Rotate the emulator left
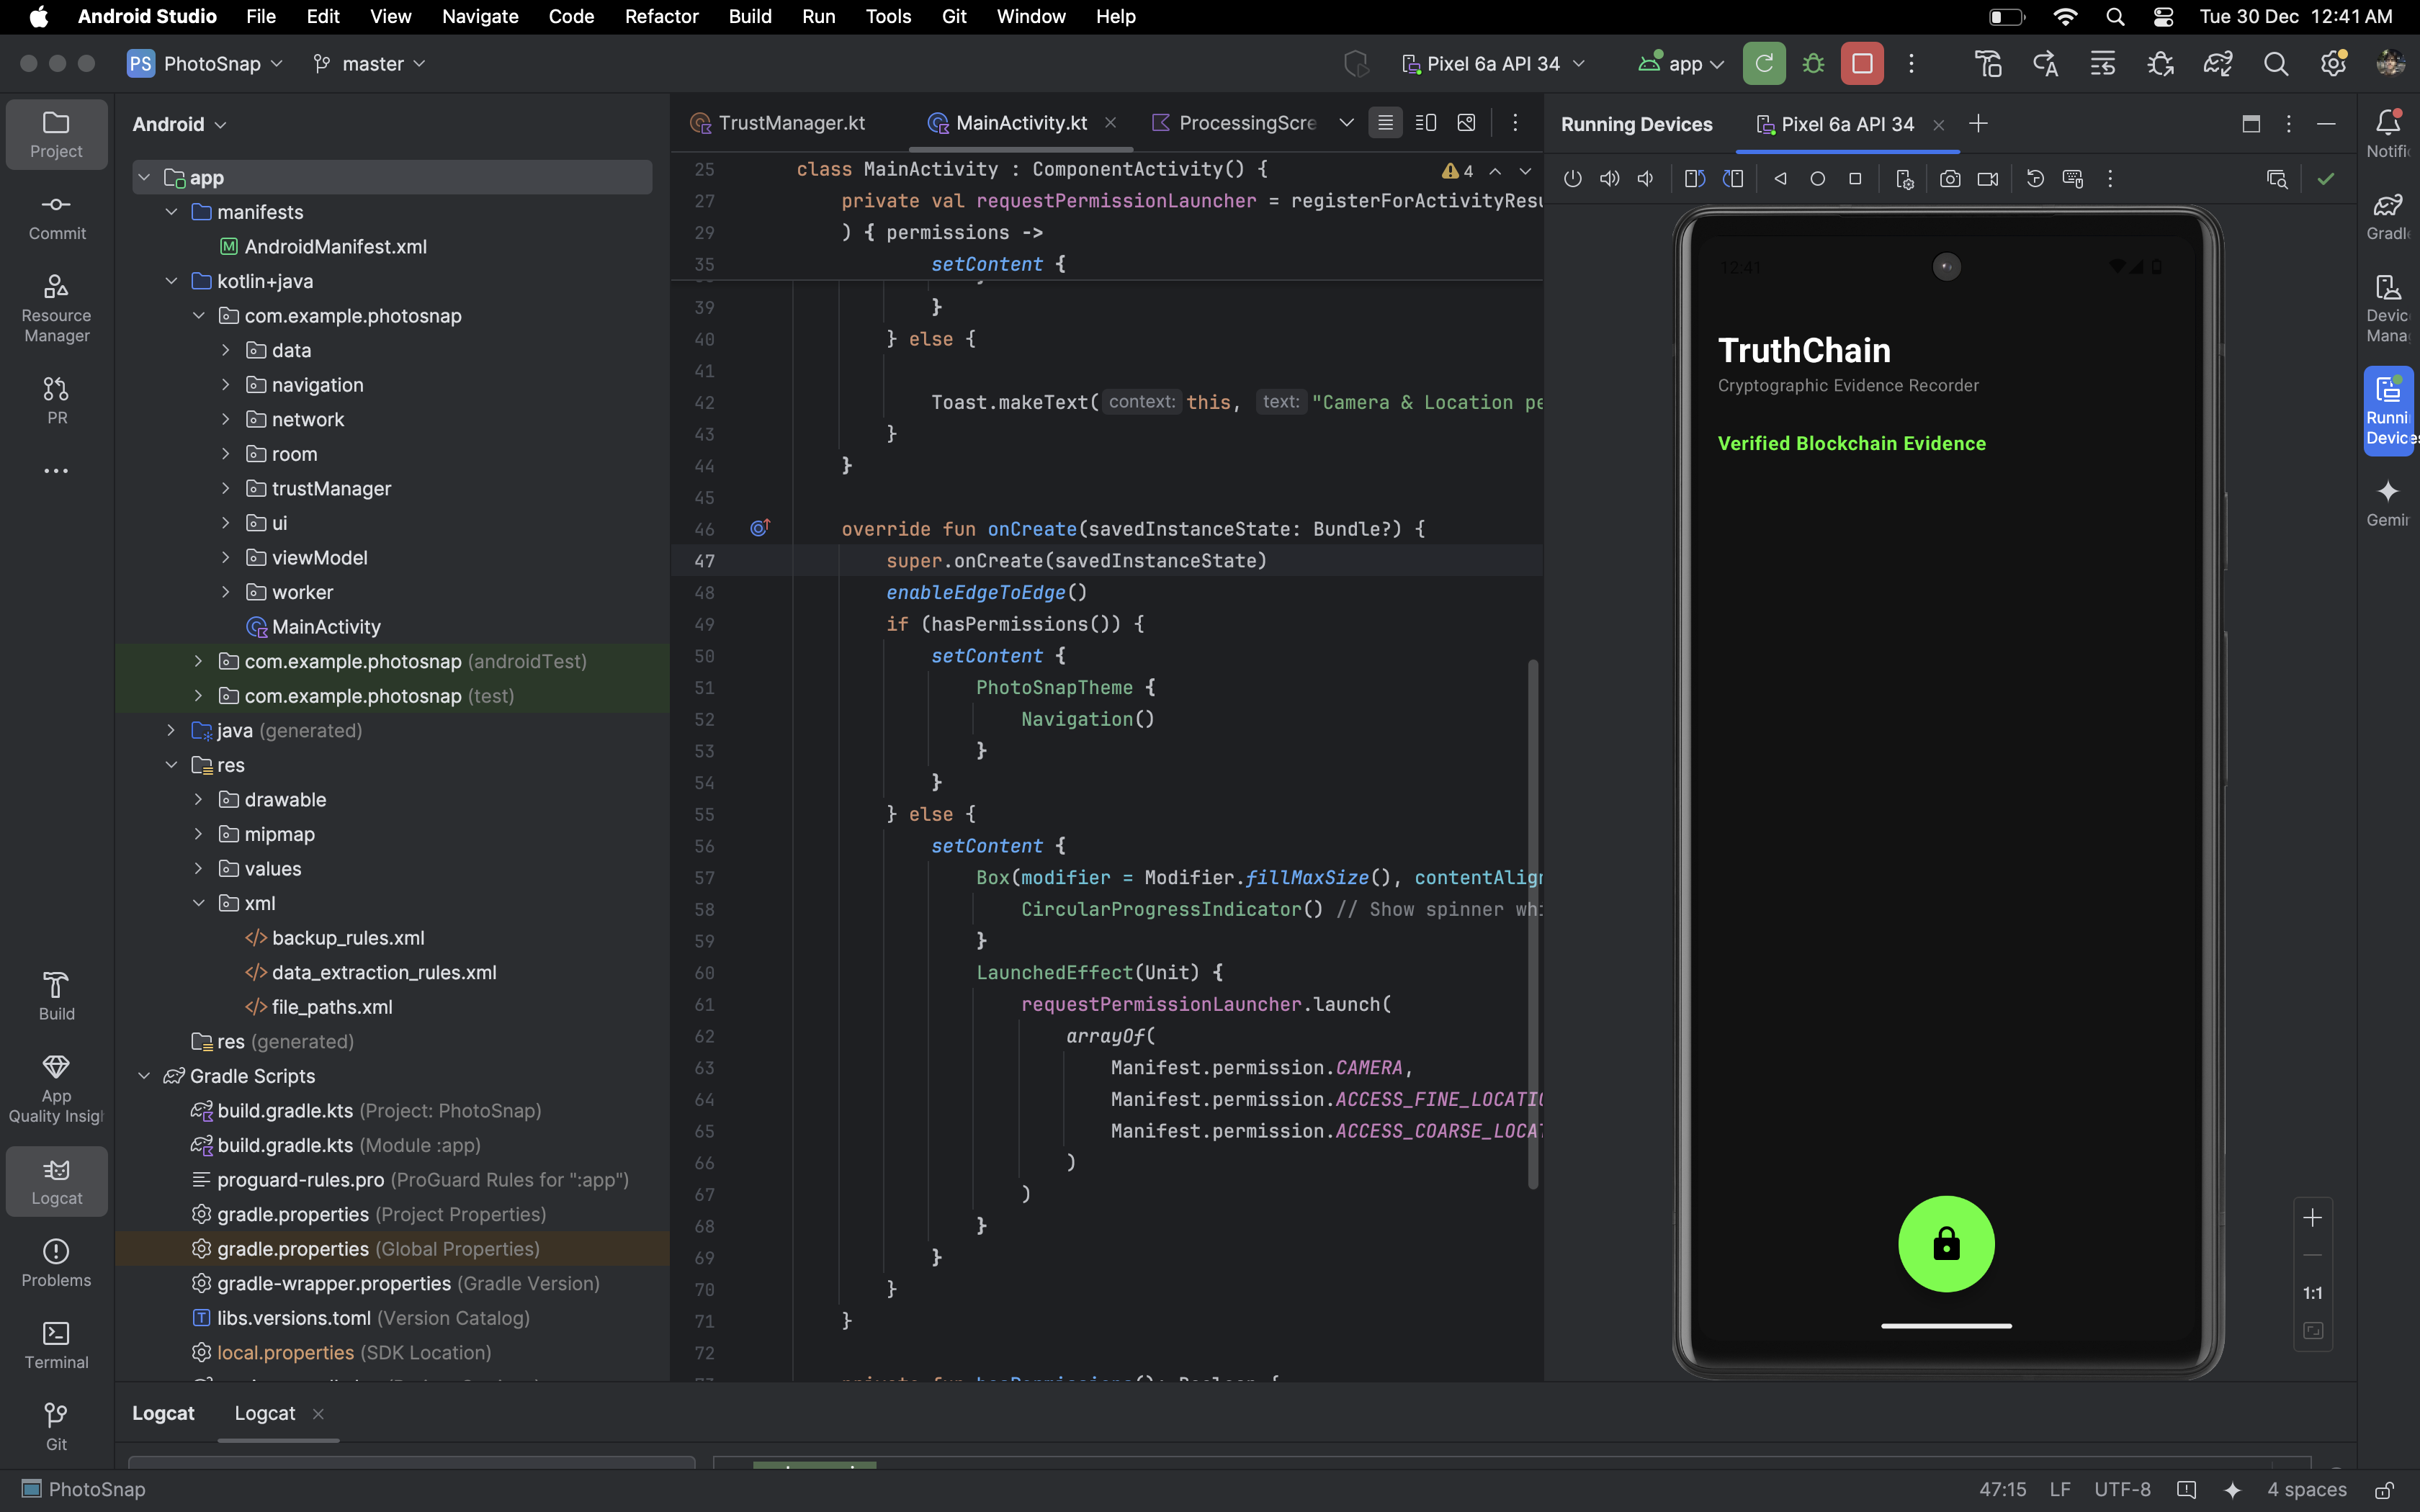The width and height of the screenshot is (2420, 1512). click(x=1694, y=179)
